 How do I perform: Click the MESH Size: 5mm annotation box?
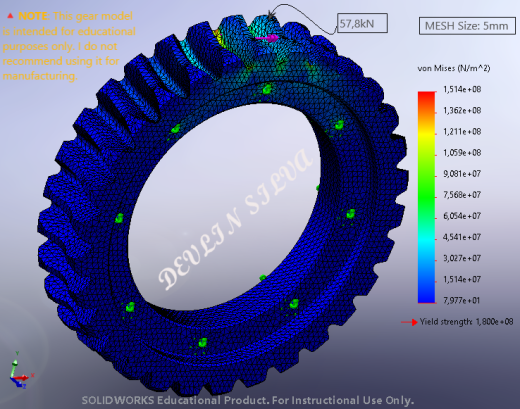click(x=467, y=26)
